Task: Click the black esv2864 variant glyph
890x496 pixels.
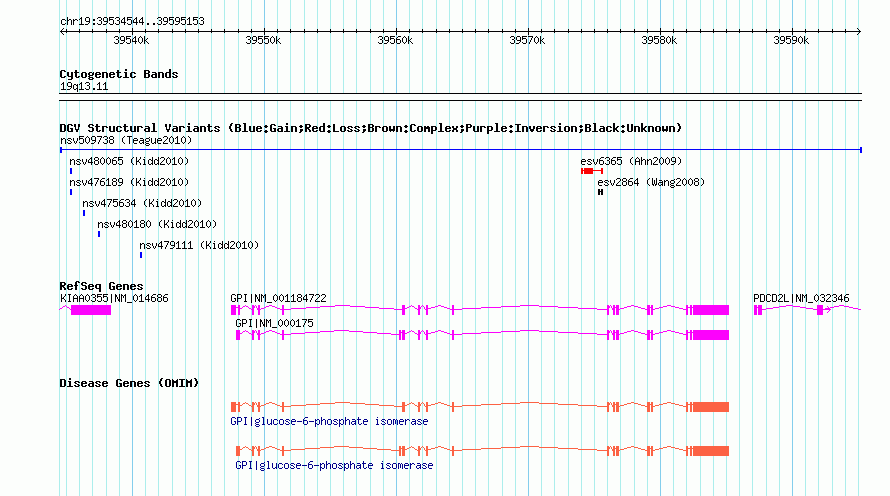Action: click(x=600, y=192)
